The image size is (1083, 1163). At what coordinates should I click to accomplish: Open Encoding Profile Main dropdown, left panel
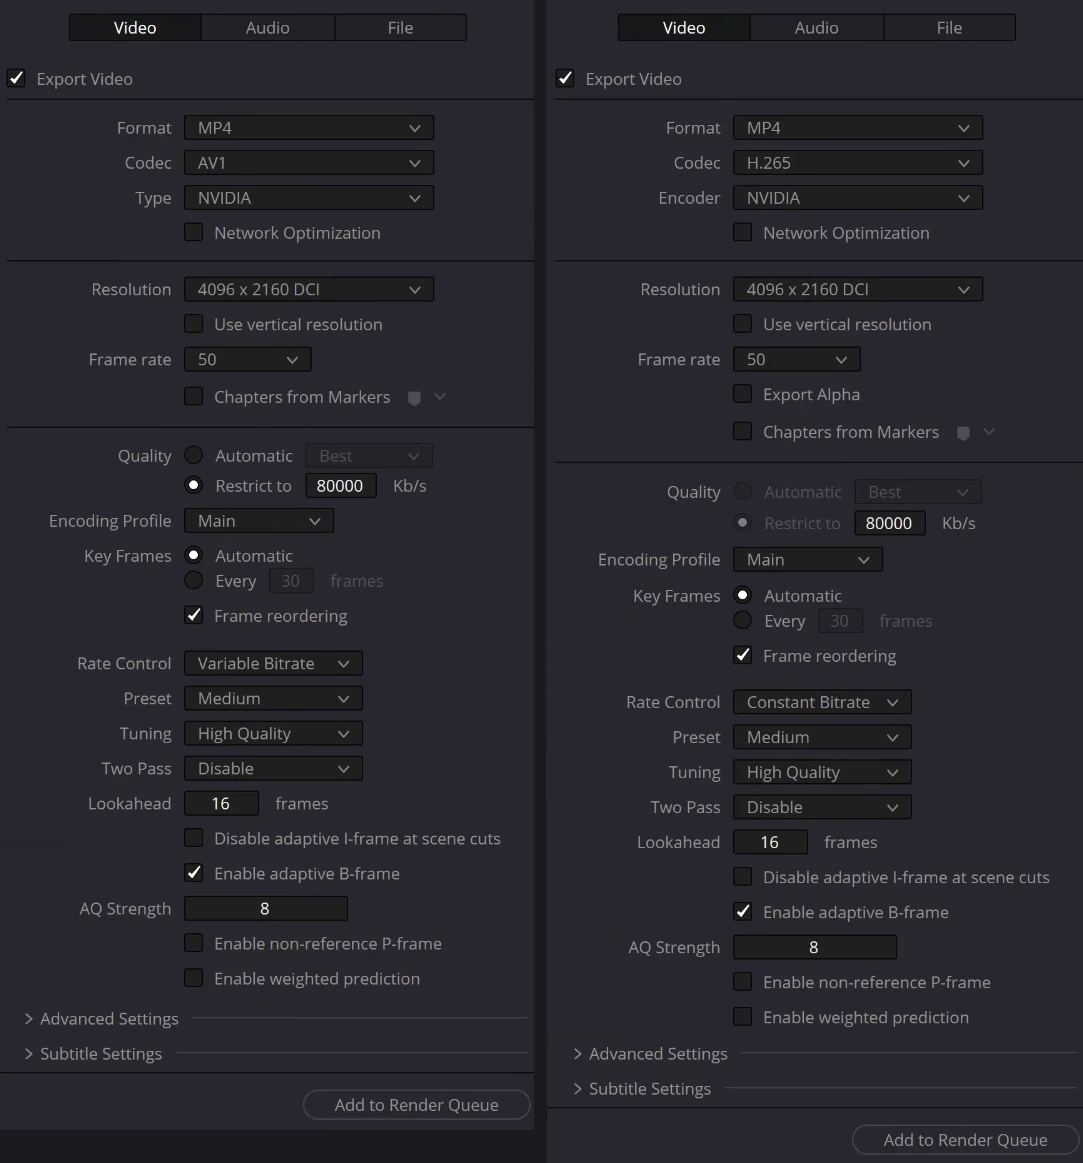(259, 521)
